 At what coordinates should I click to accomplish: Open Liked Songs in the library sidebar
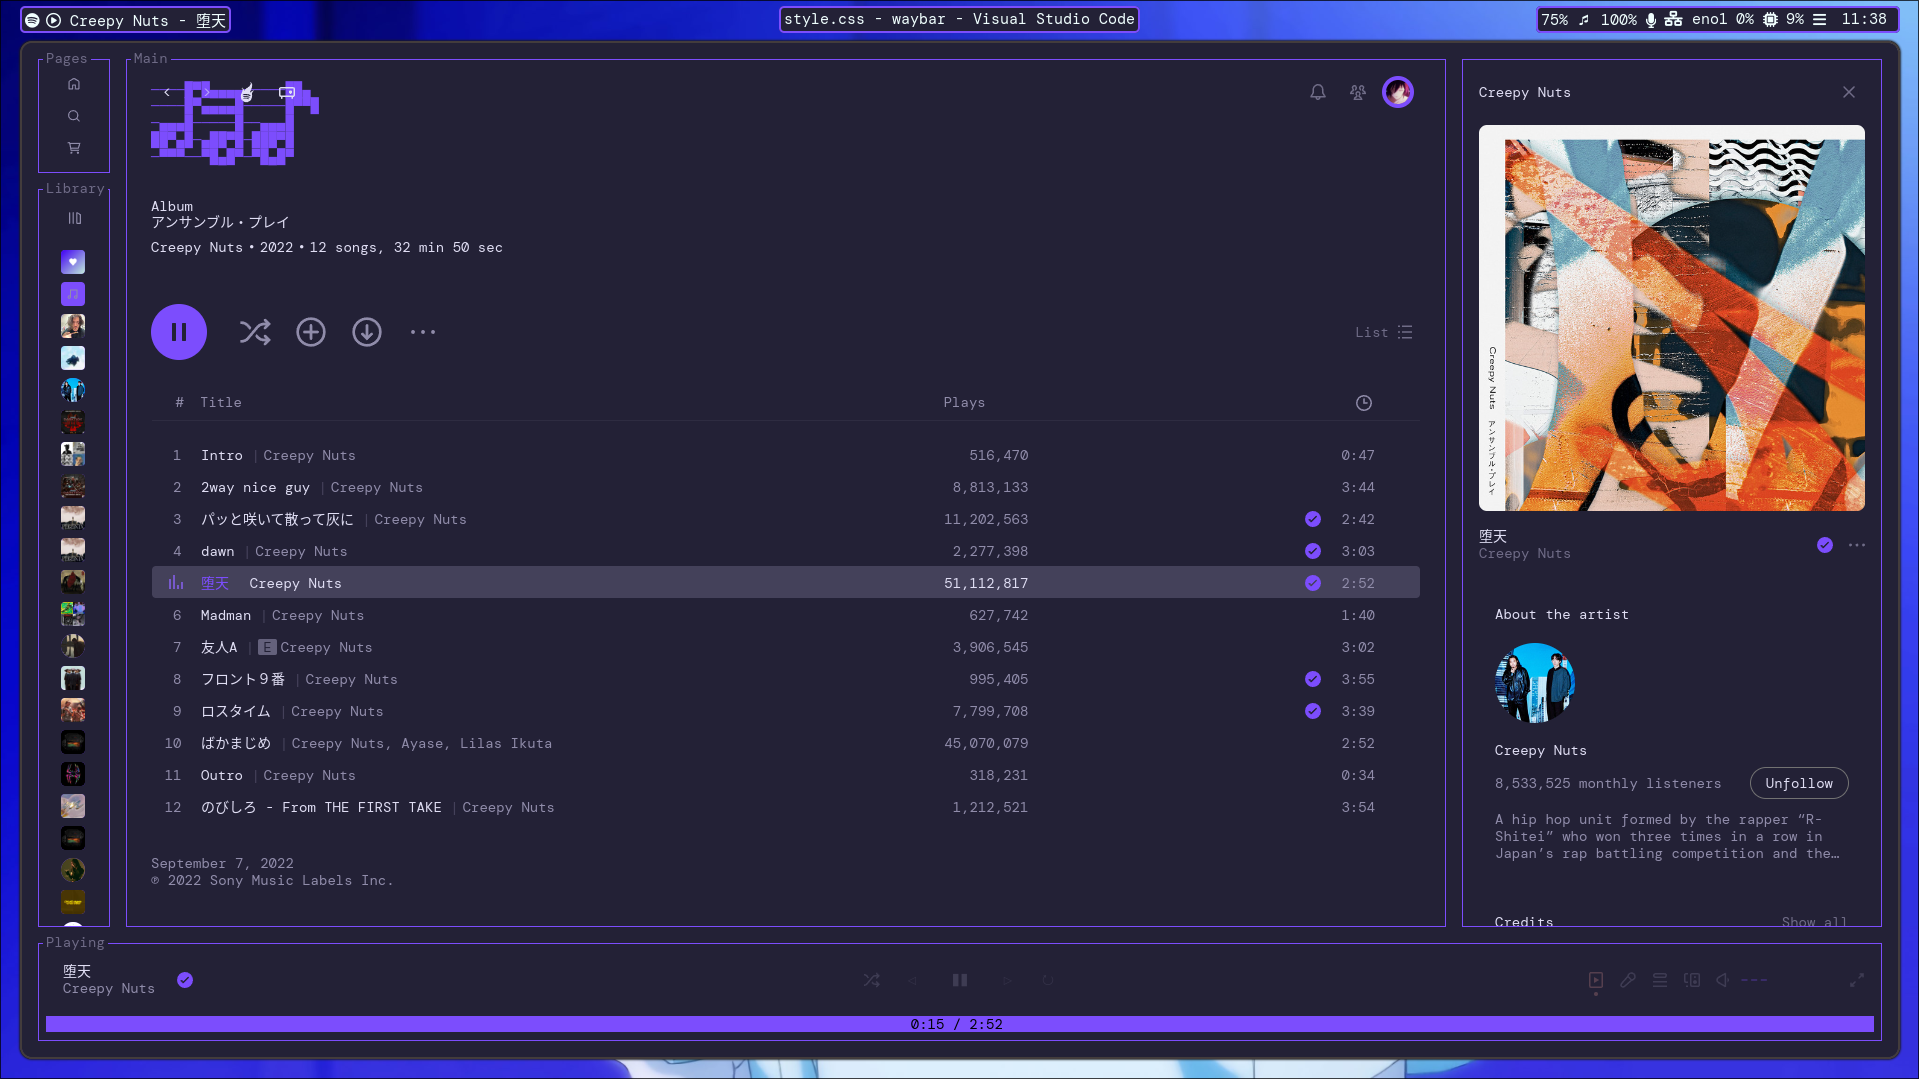point(73,262)
